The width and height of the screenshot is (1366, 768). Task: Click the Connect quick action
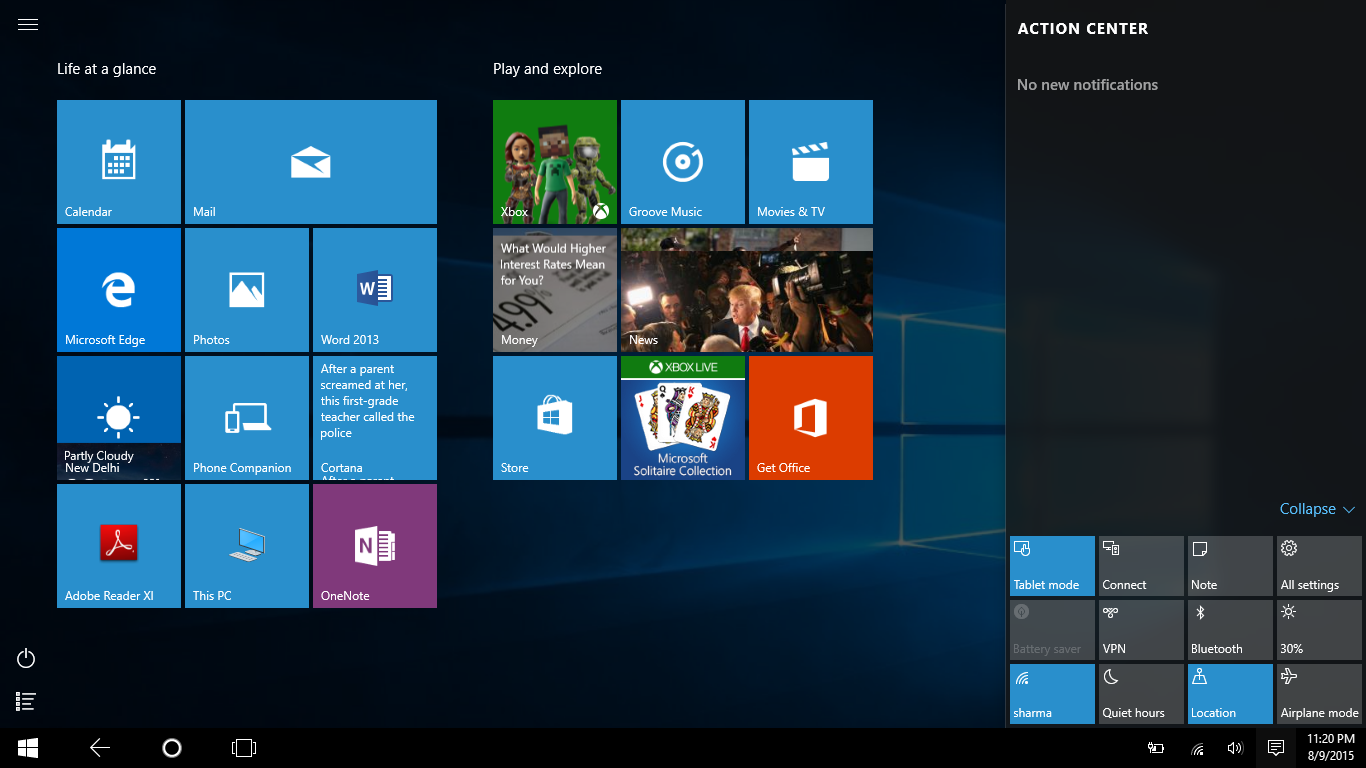coord(1141,566)
